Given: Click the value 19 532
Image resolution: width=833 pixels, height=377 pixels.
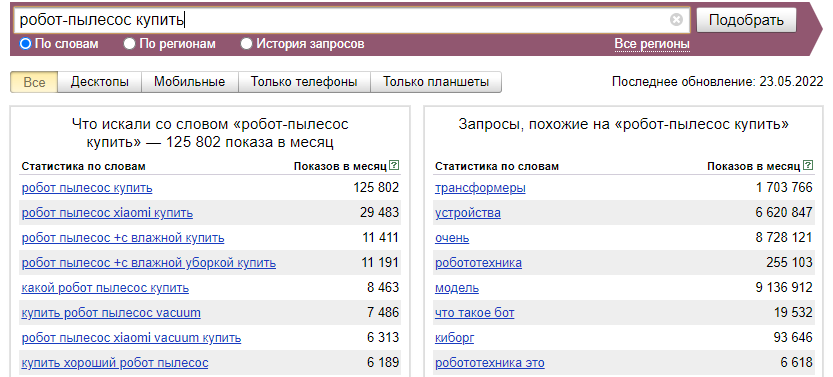Looking at the screenshot, I should 793,313.
